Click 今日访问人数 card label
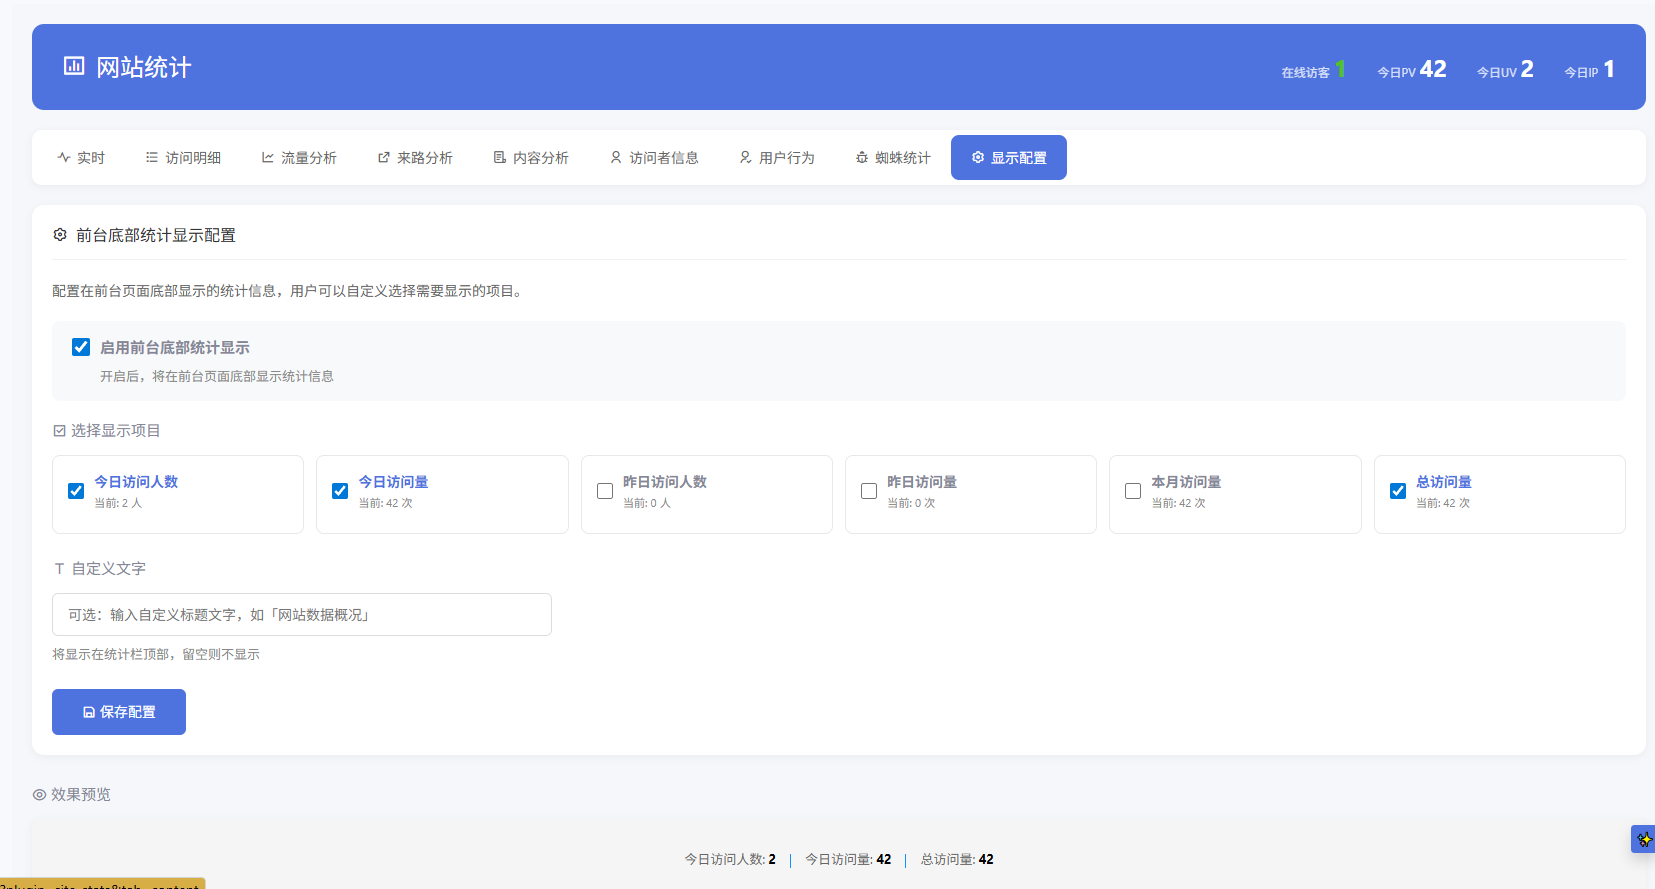Screen dimensions: 1655x889 [136, 482]
